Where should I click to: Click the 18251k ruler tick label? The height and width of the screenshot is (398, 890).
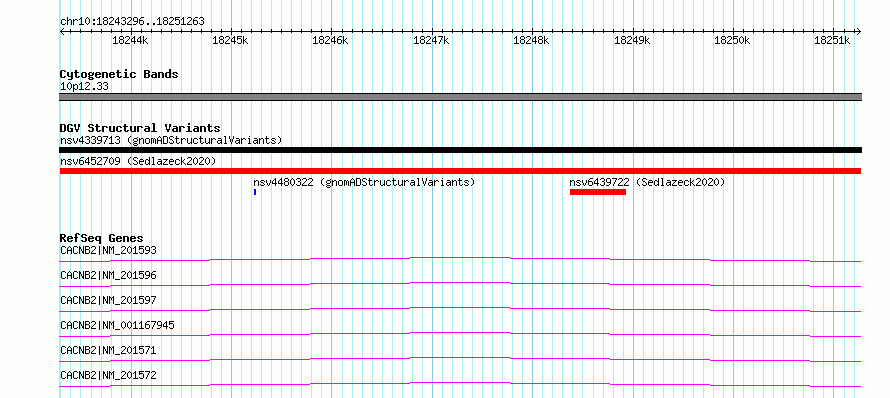coord(832,40)
